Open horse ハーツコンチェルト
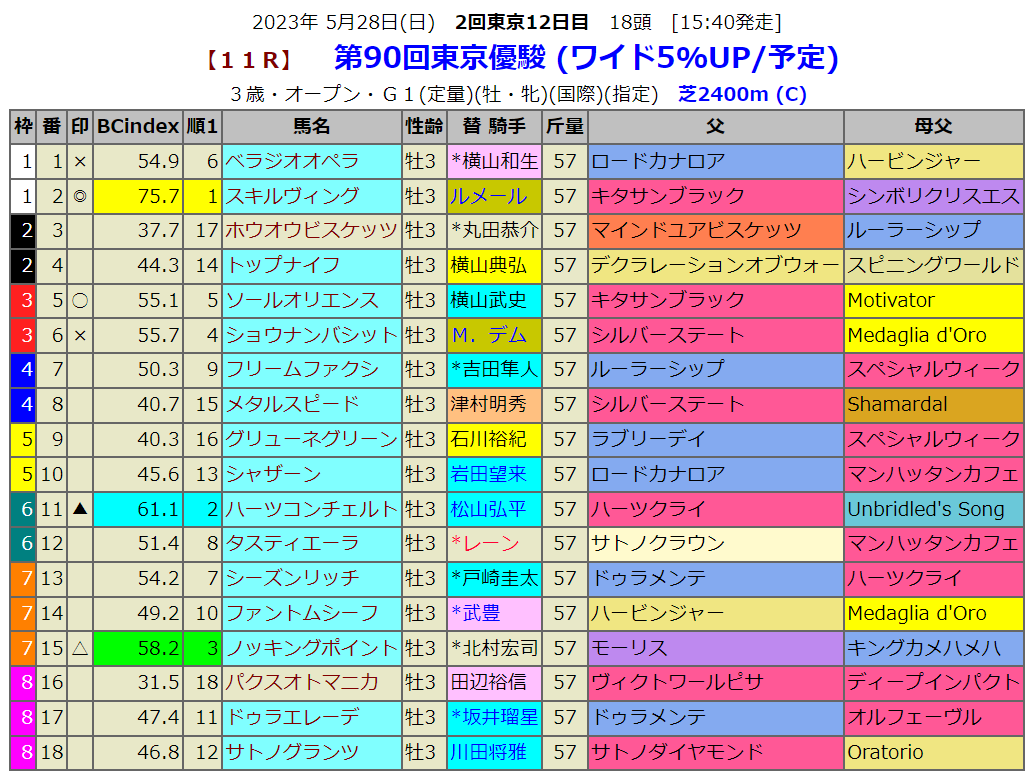Viewport: 1035px width, 782px height. (x=311, y=509)
